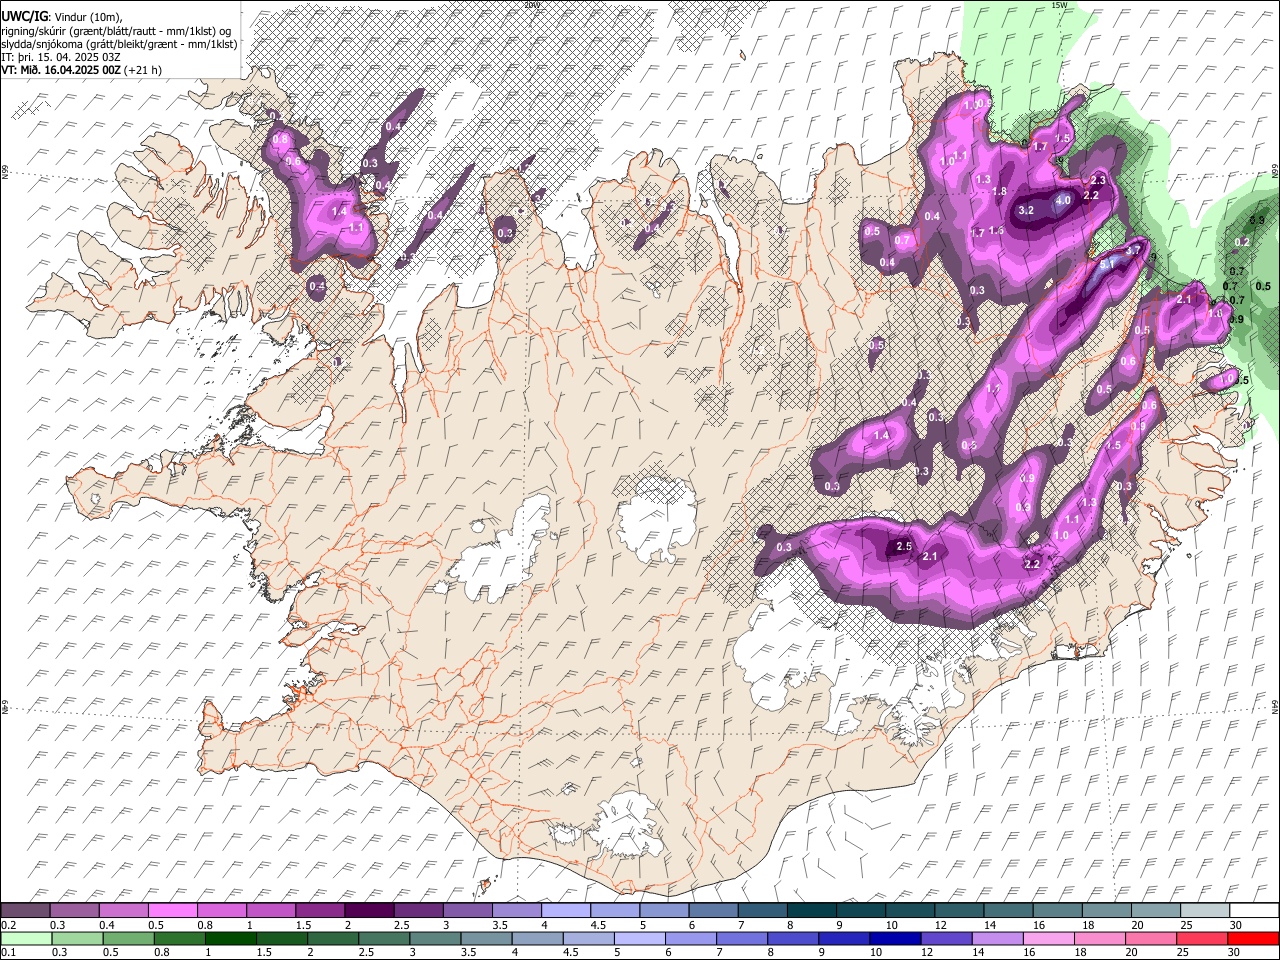Click the "0.2" label in the snow legend
This screenshot has width=1280, height=960.
[8, 925]
